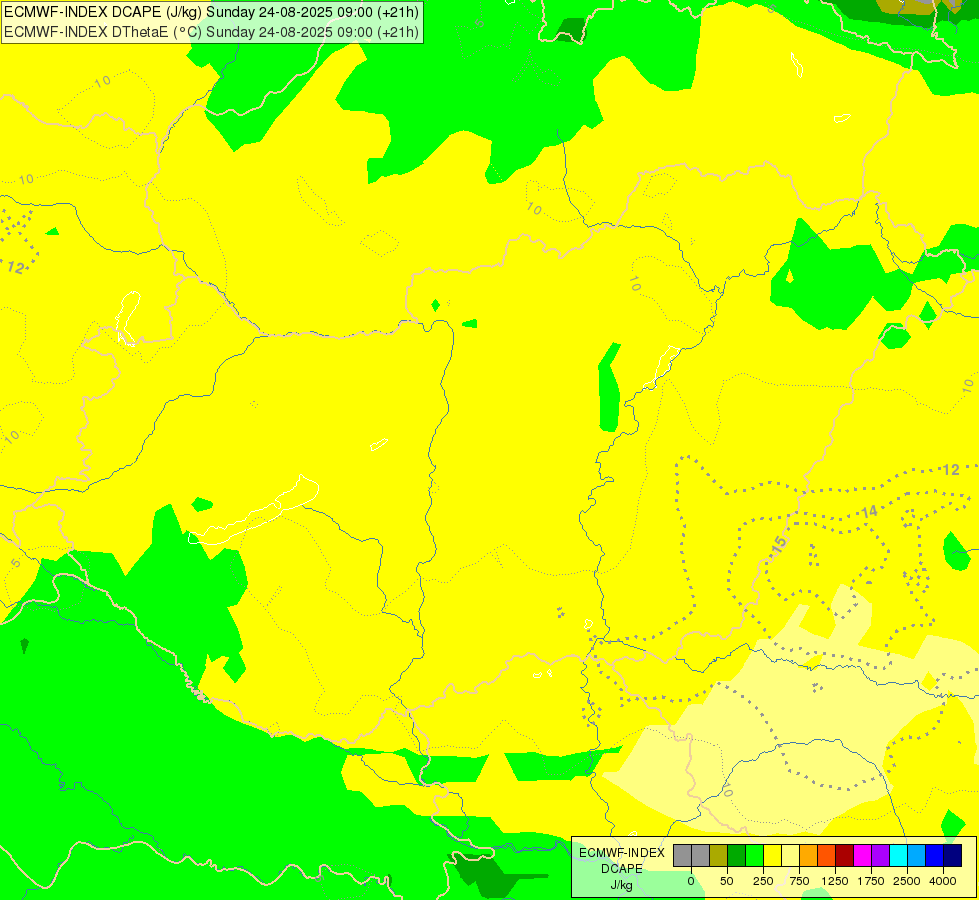
Task: Click the legend scale value 2500
Action: click(907, 881)
